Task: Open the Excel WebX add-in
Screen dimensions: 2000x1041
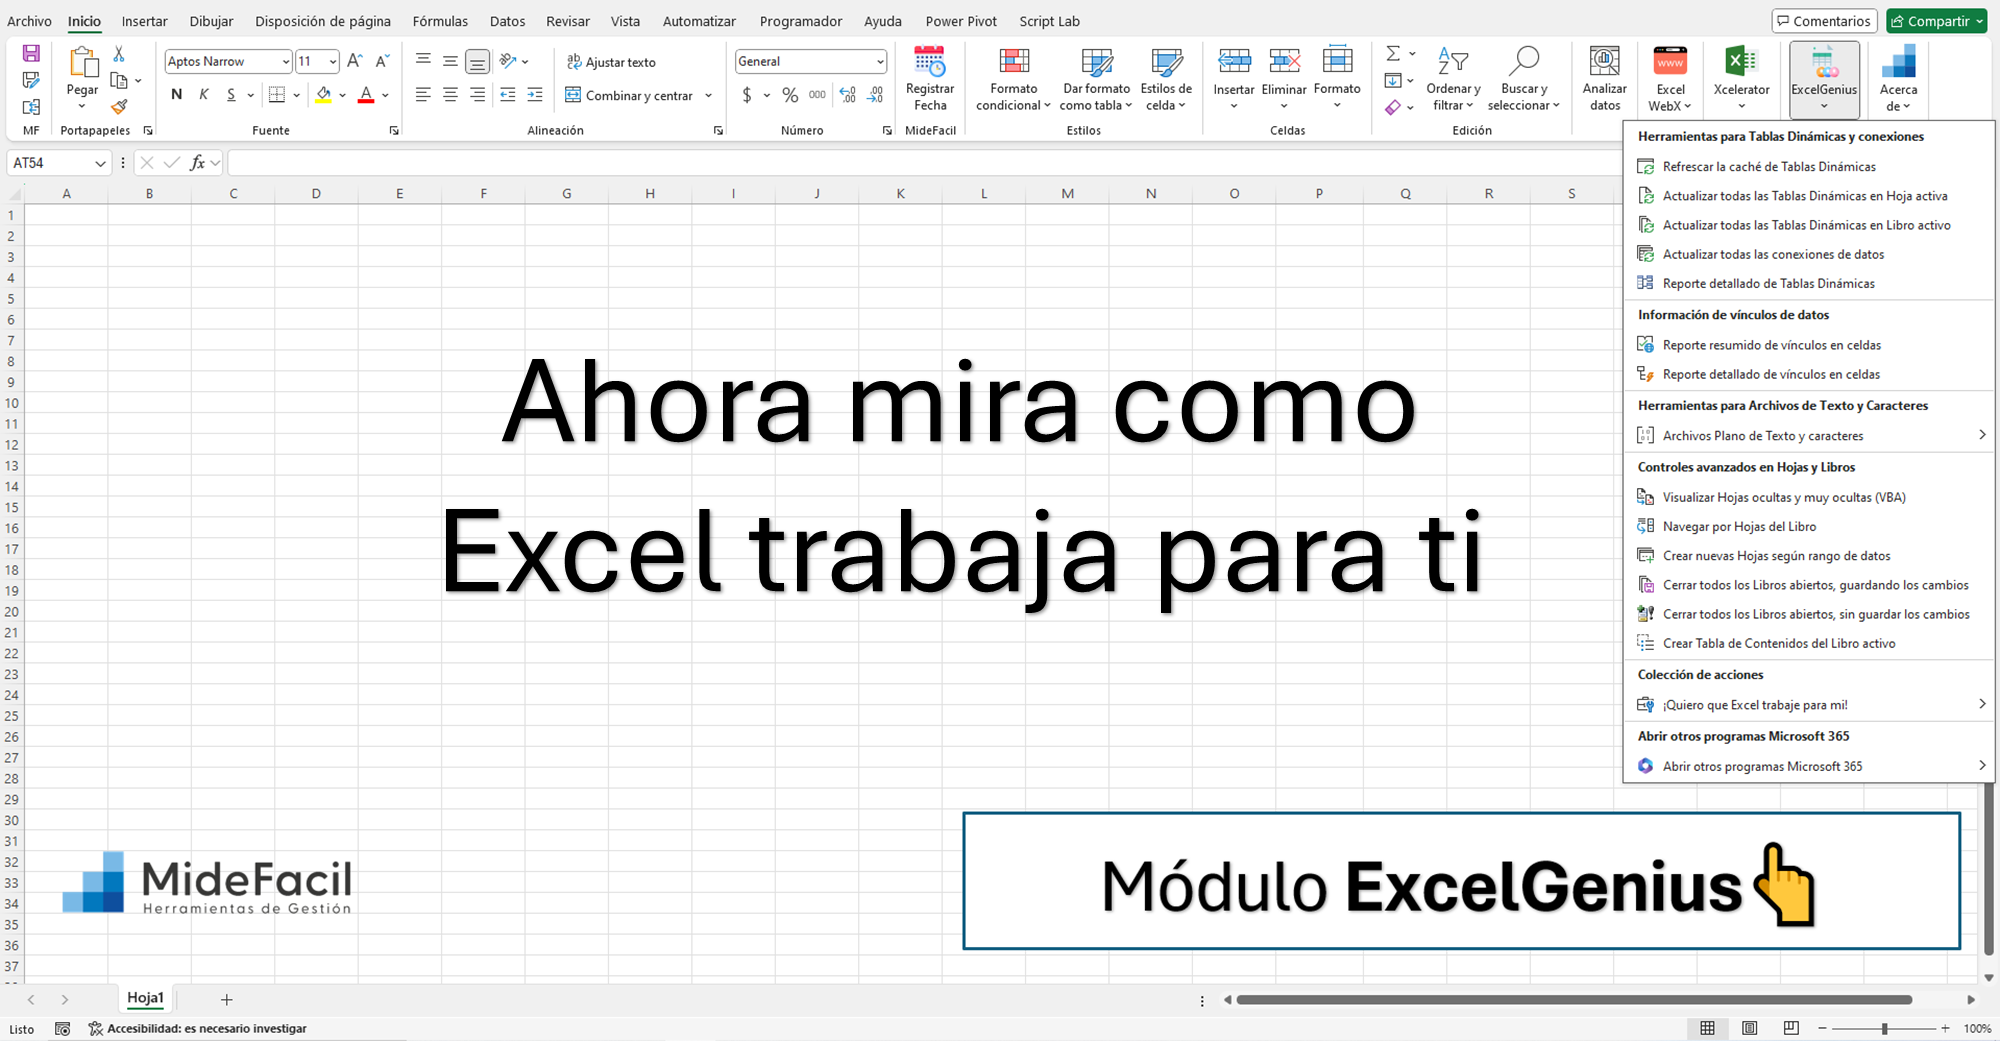Action: click(x=1670, y=80)
